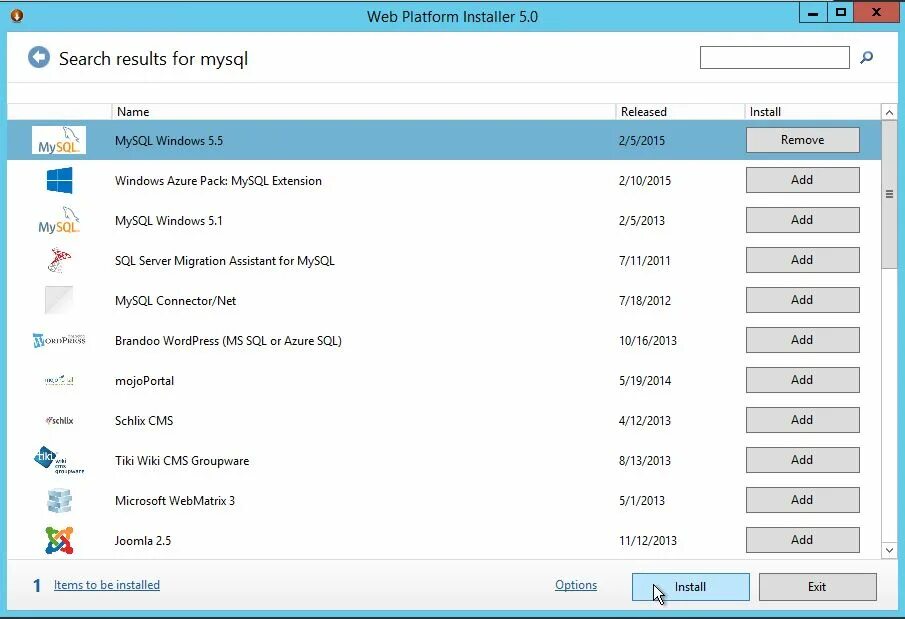Click the release date 5/19/2014

[645, 381]
